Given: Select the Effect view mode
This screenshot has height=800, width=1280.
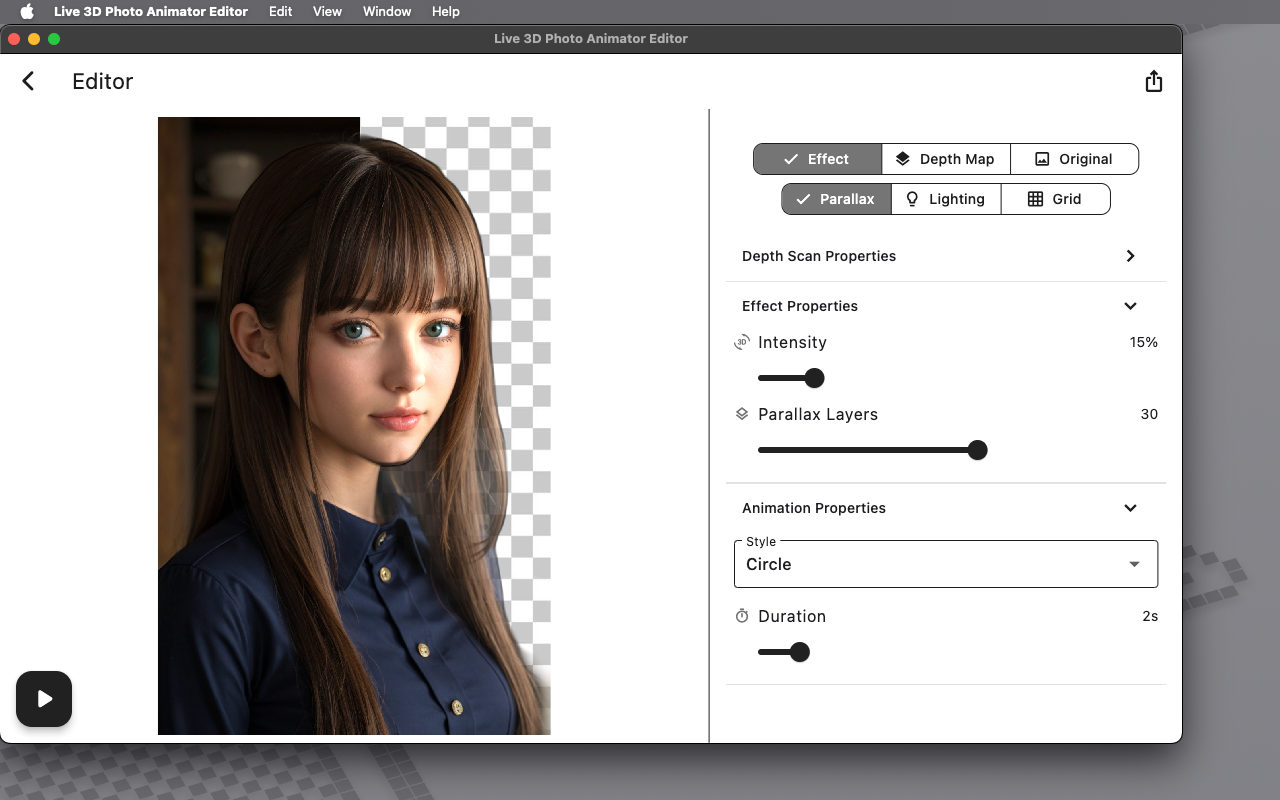Looking at the screenshot, I should click(x=817, y=159).
